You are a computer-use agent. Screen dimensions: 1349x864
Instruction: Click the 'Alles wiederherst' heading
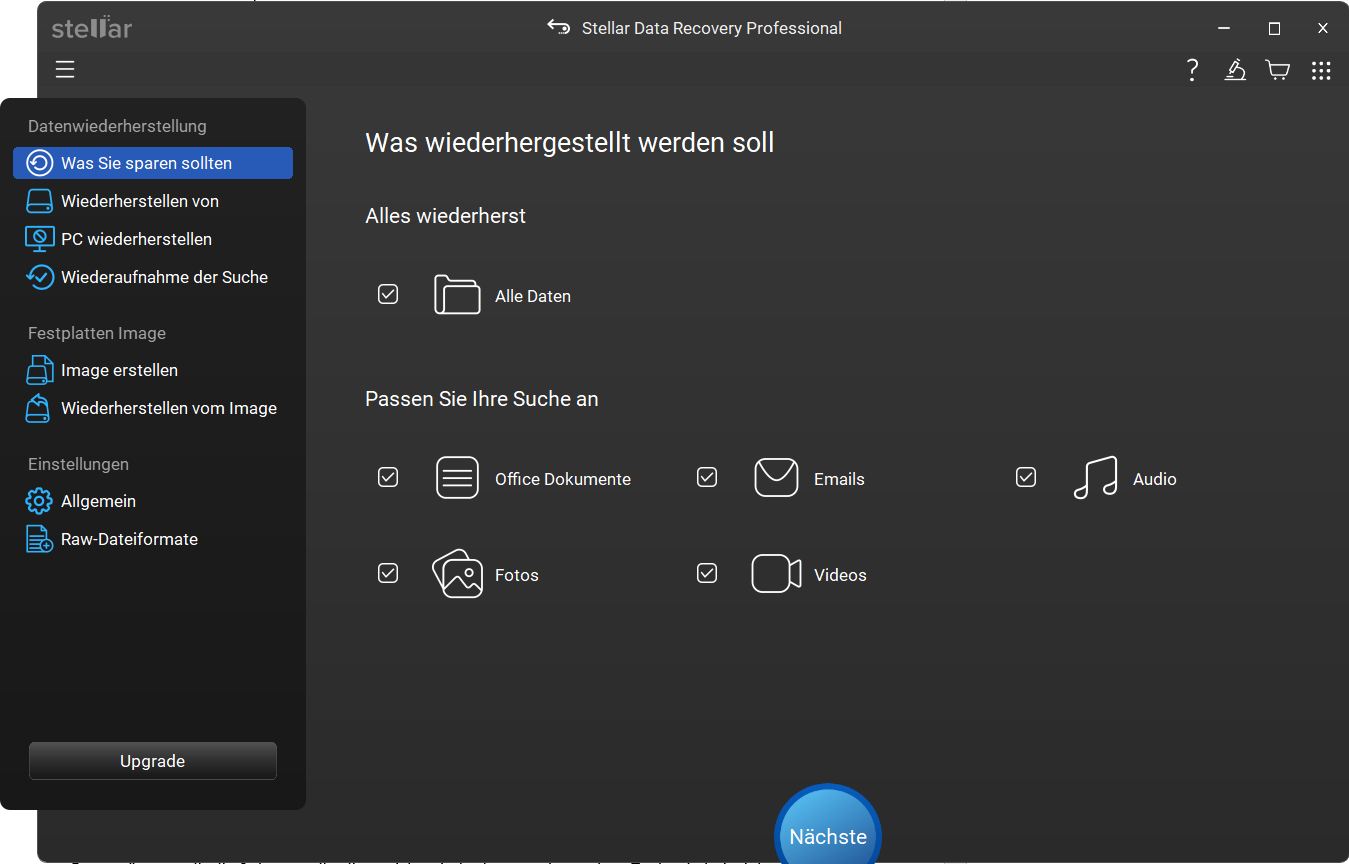446,216
